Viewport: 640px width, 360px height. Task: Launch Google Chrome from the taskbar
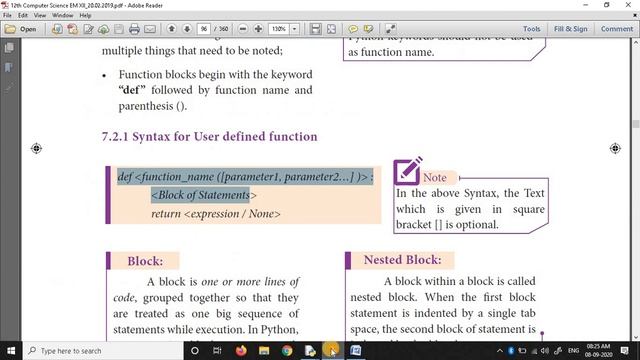287,351
